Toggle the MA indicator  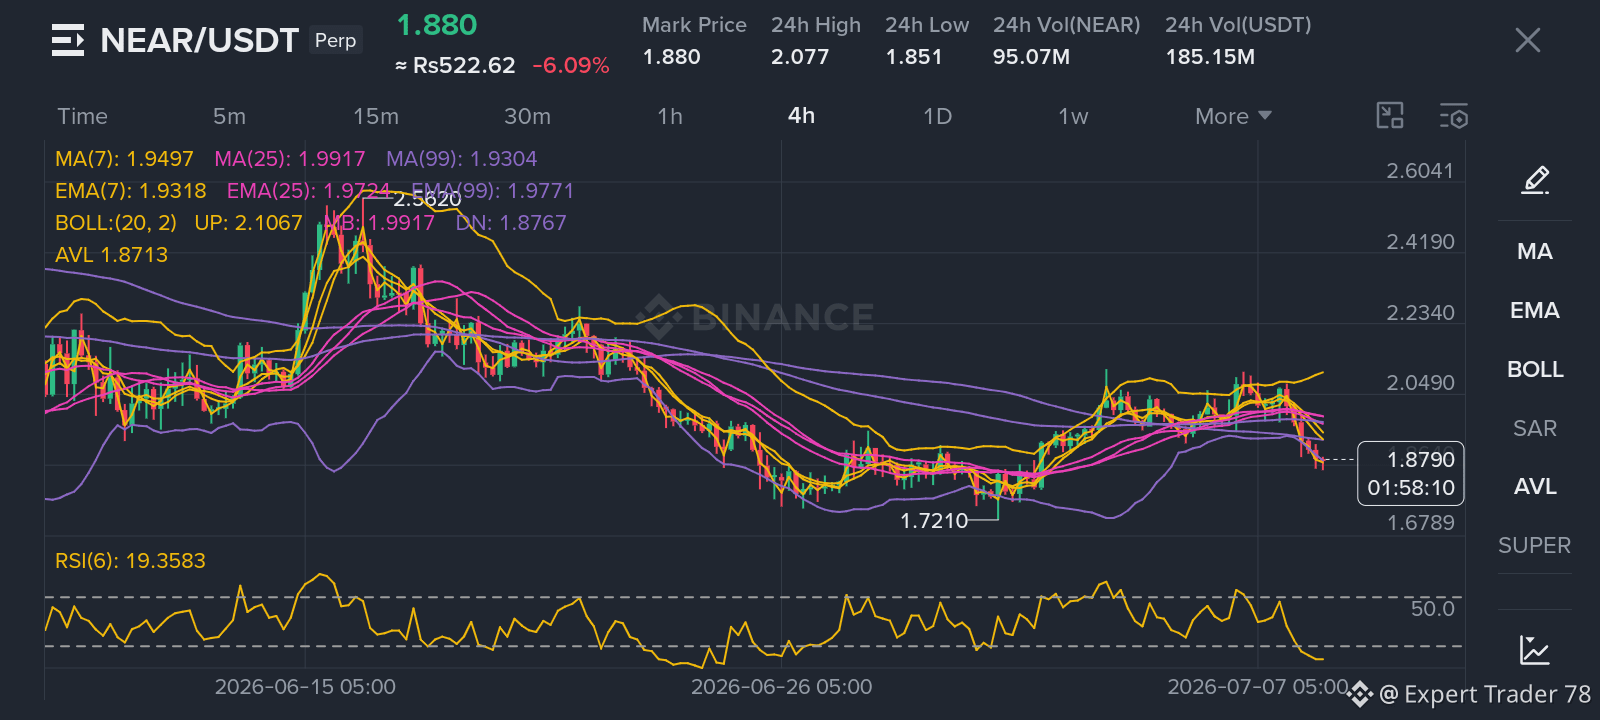point(1535,252)
